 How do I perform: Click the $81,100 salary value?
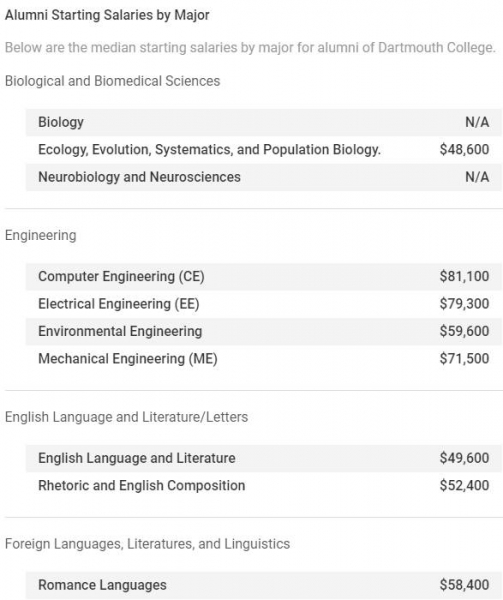[x=464, y=277]
